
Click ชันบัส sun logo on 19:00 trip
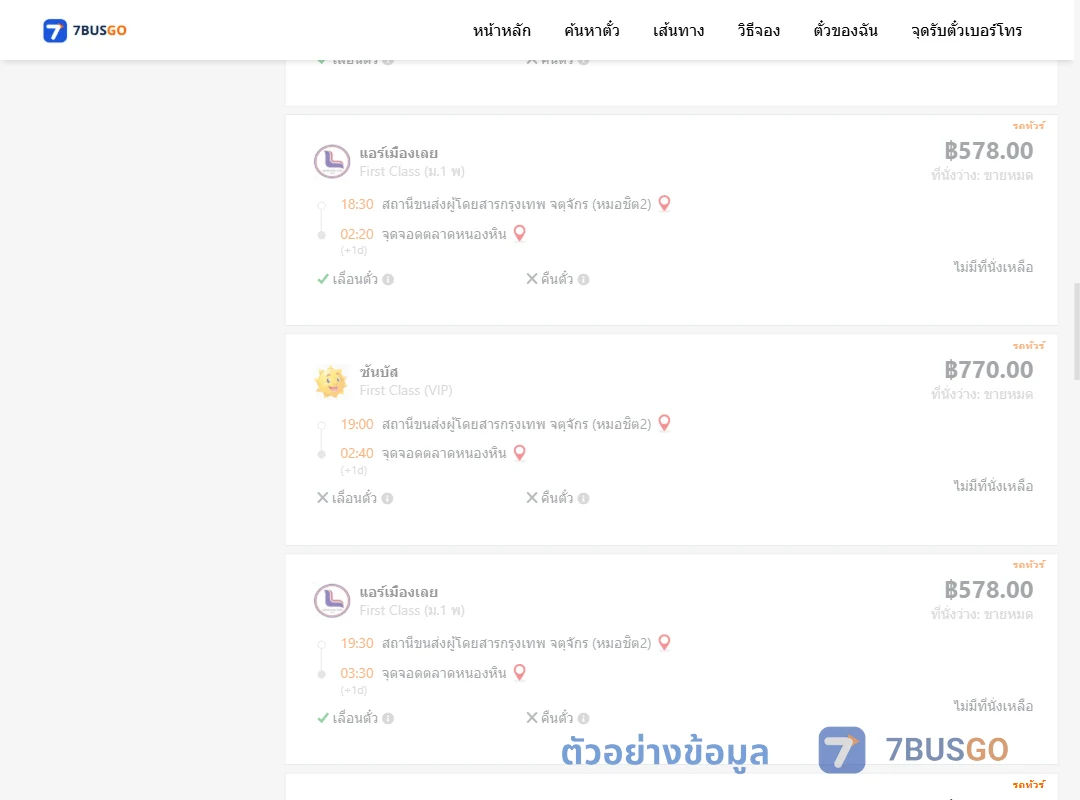point(331,381)
